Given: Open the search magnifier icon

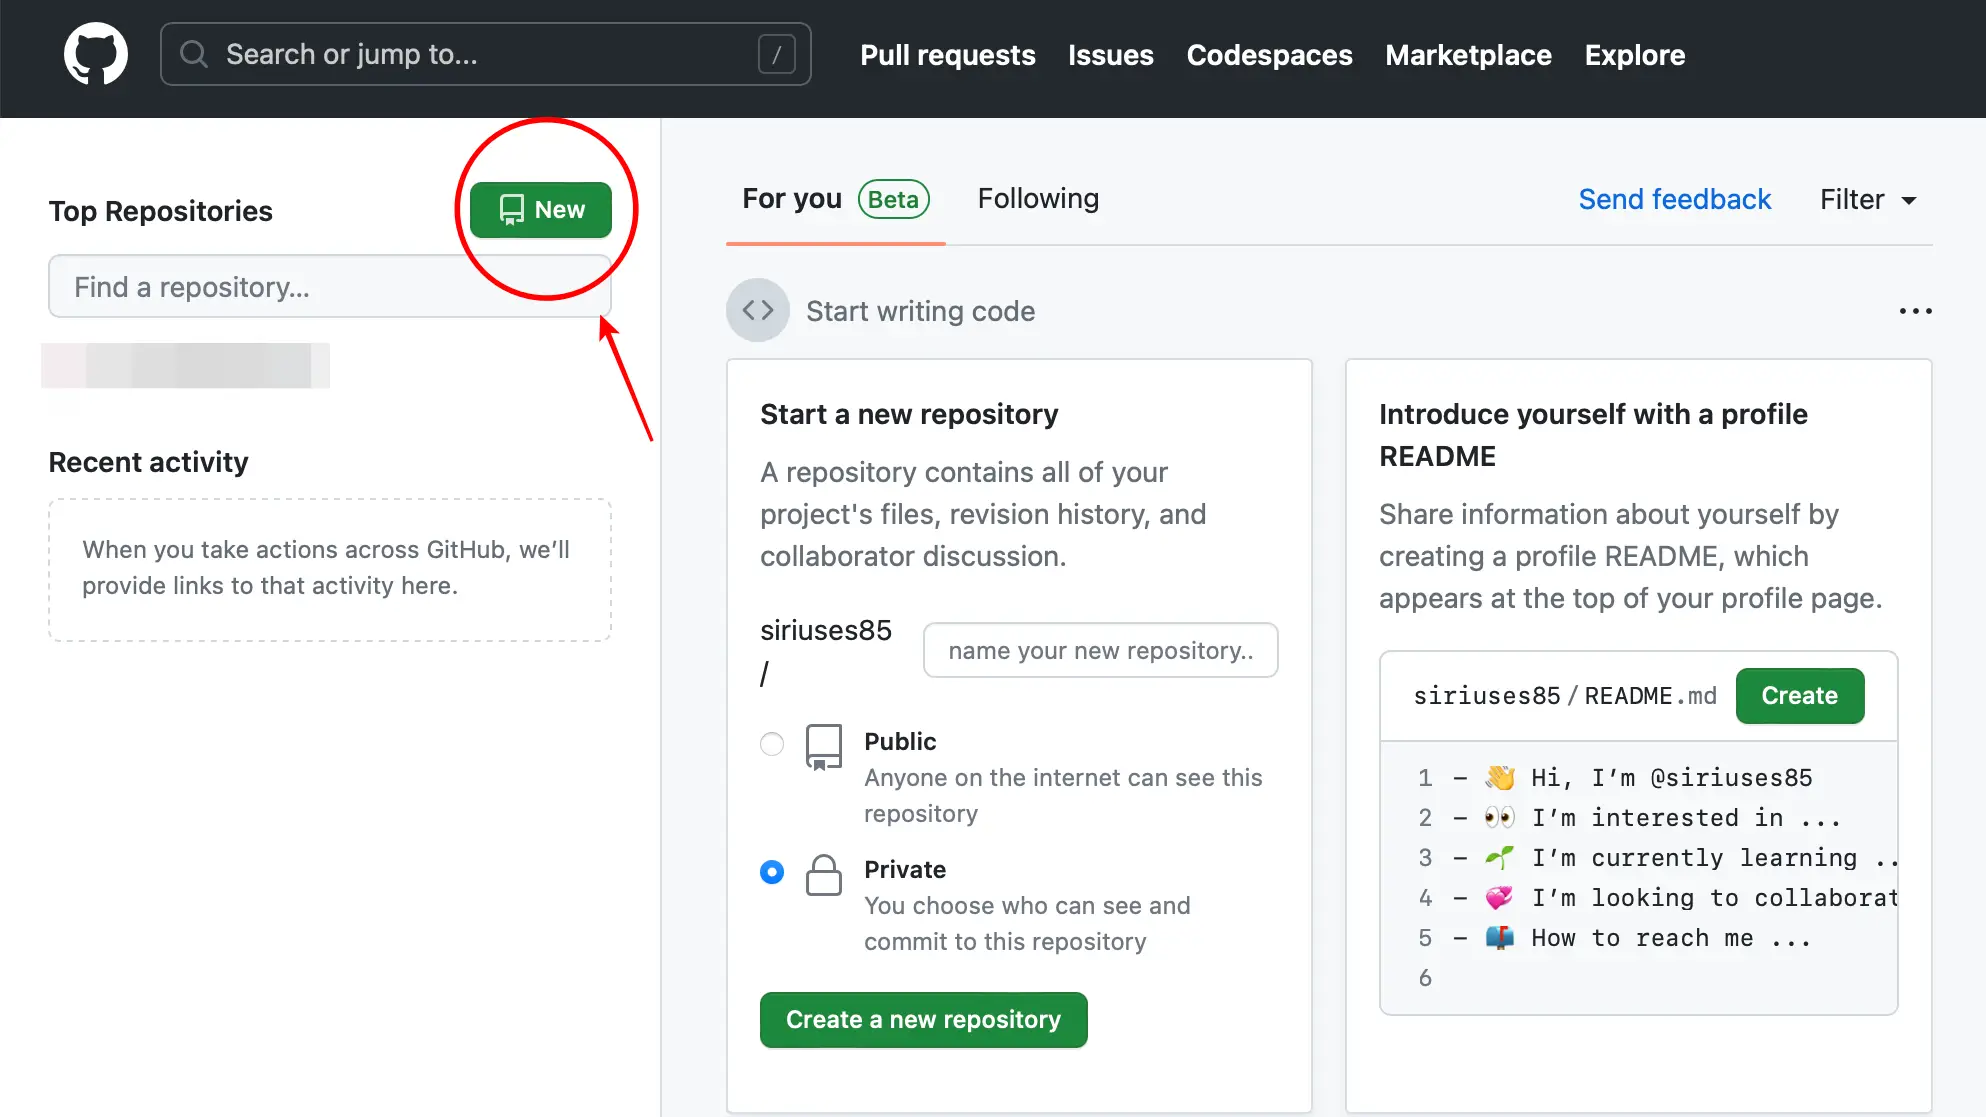Looking at the screenshot, I should click(194, 53).
